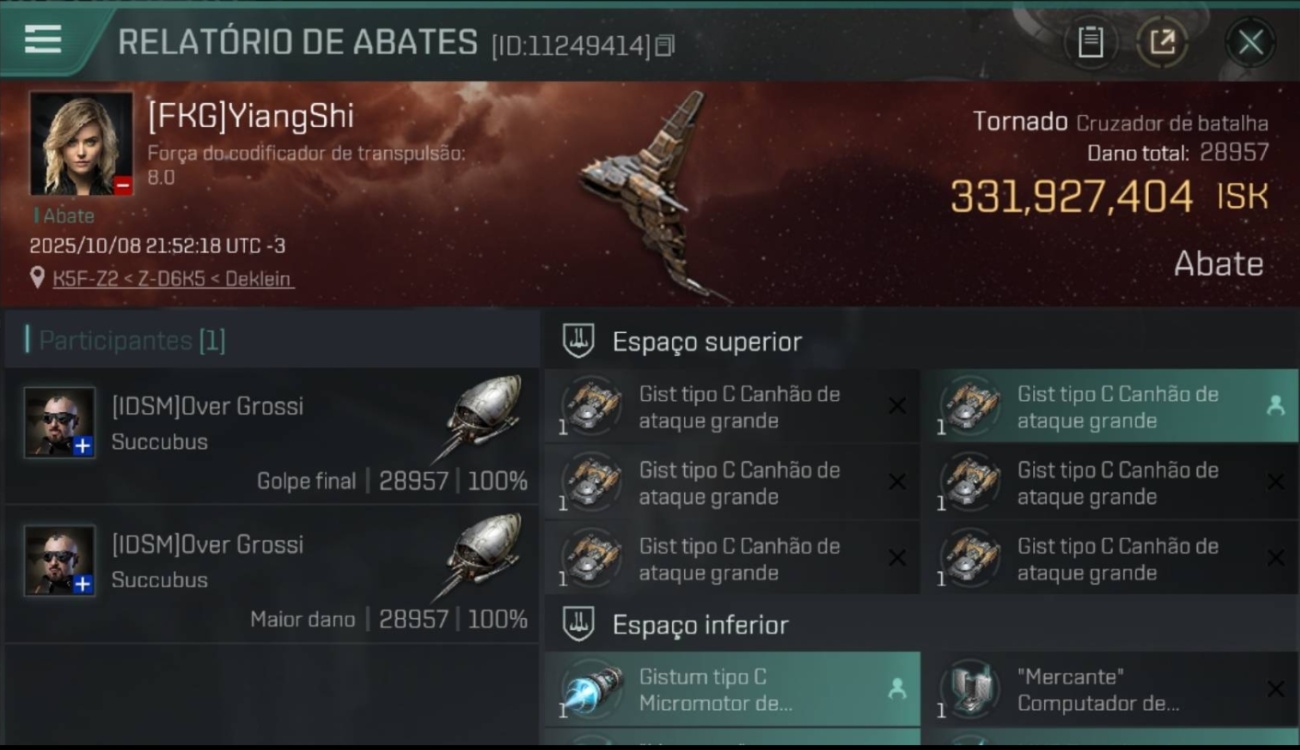Screen dimensions: 1300x750
Task: Click the clipboard icon in header
Action: click(1090, 42)
